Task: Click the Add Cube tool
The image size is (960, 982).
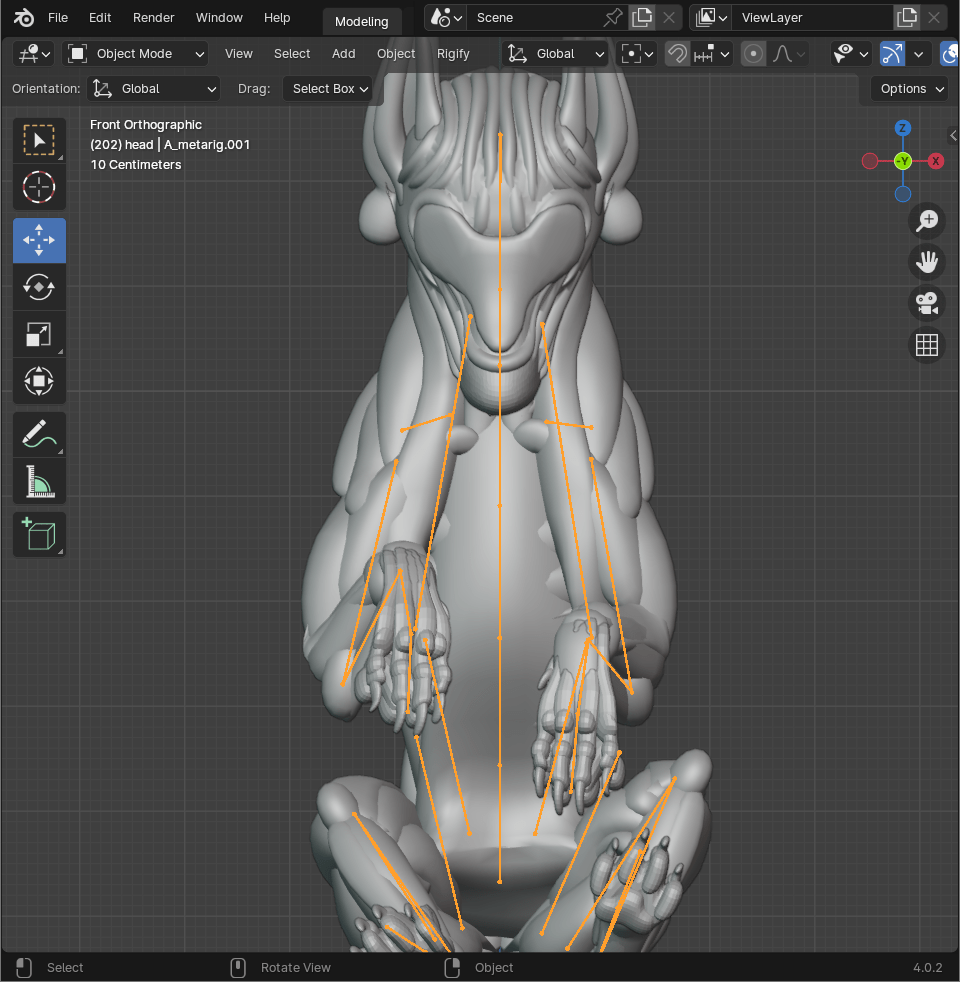Action: (39, 535)
